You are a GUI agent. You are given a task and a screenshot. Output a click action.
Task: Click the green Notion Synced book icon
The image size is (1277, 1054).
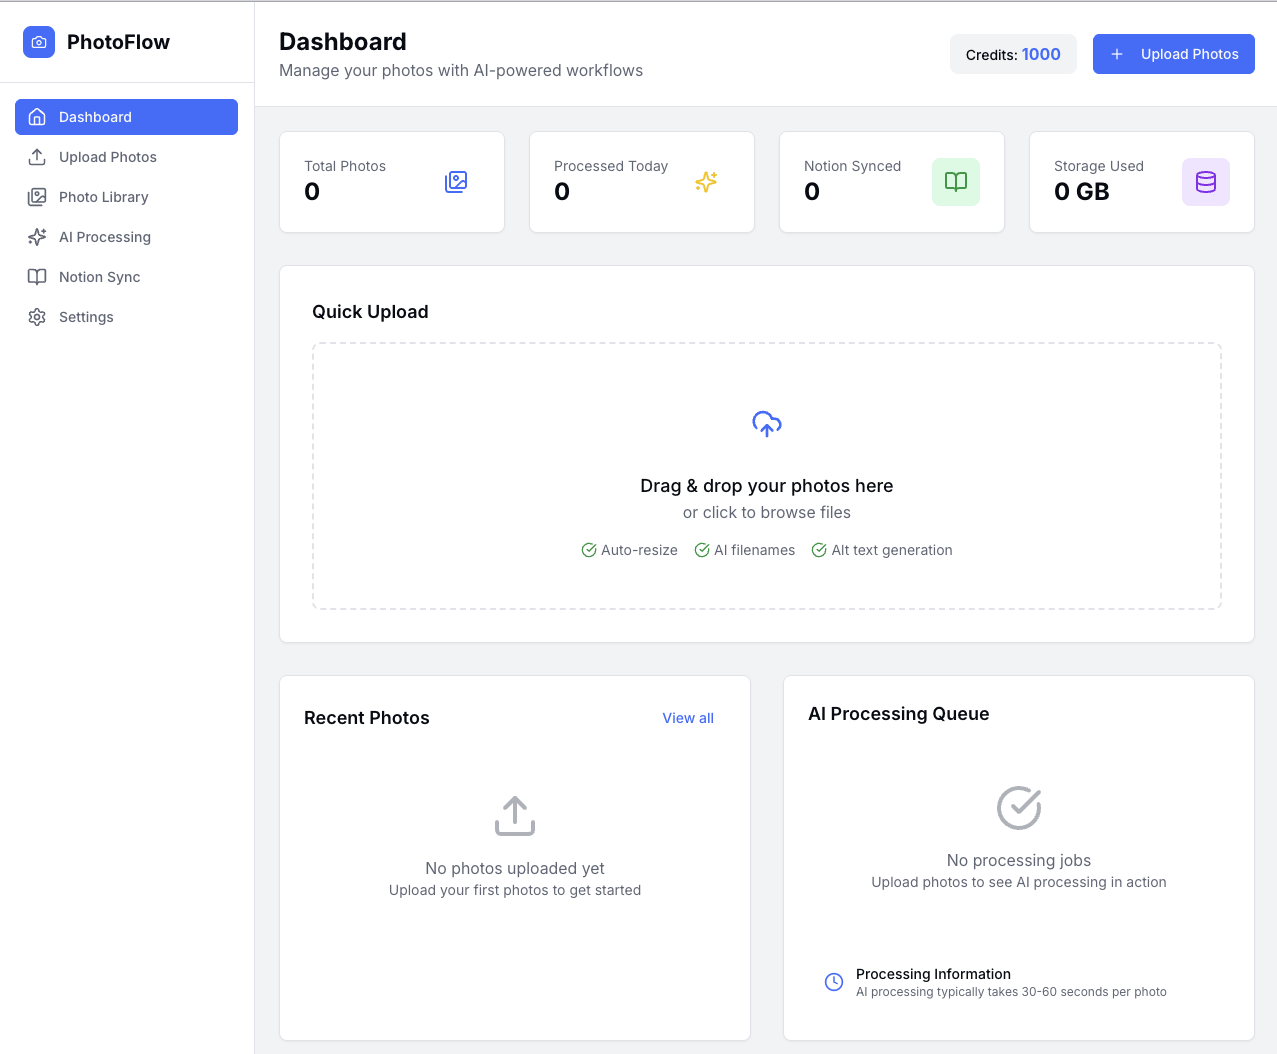956,182
